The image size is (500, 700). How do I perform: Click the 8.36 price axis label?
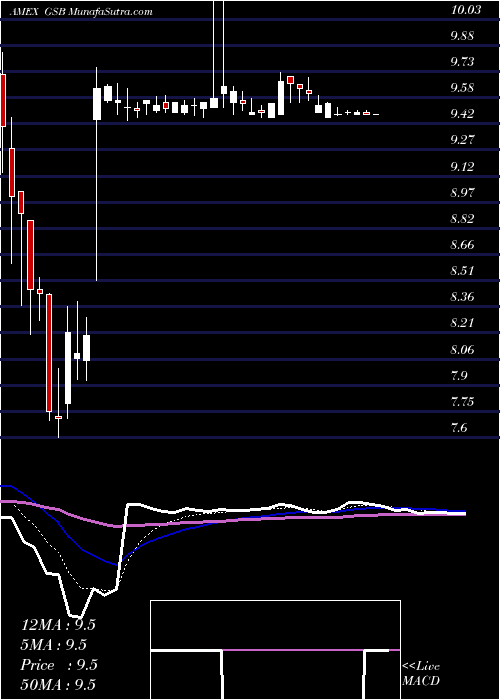click(x=462, y=297)
